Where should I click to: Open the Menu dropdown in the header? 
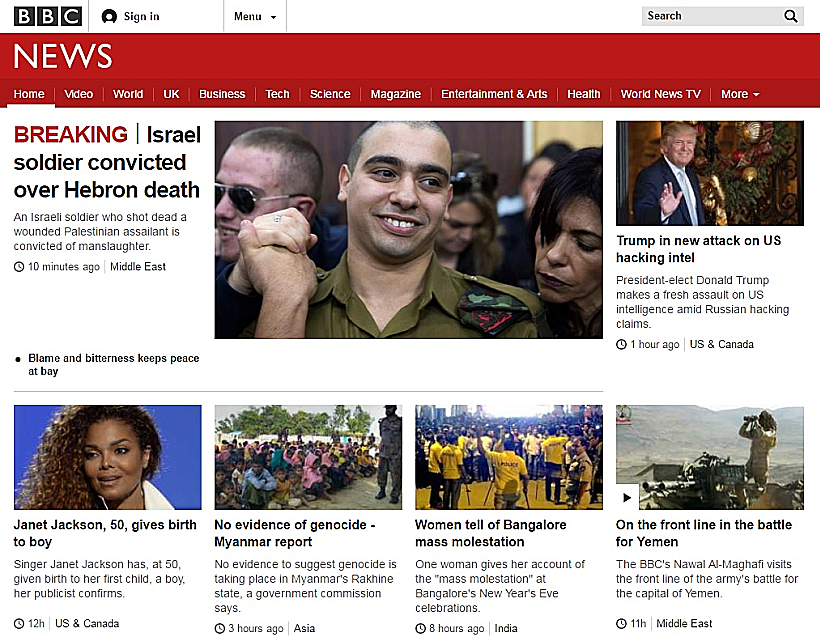247,16
